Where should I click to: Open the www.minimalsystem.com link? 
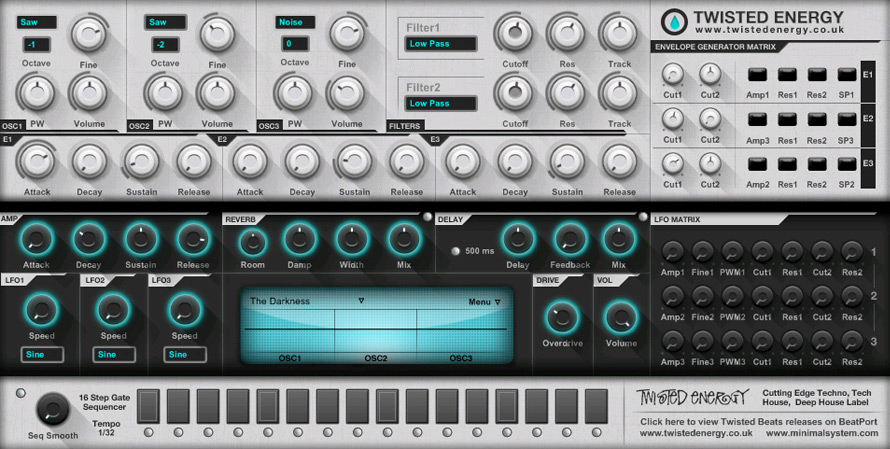818,434
